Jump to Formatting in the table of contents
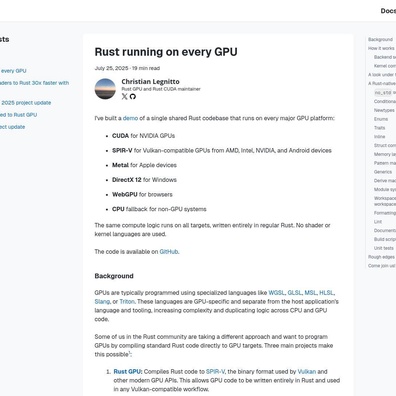Viewport: 396px width, 396px height. tap(385, 213)
